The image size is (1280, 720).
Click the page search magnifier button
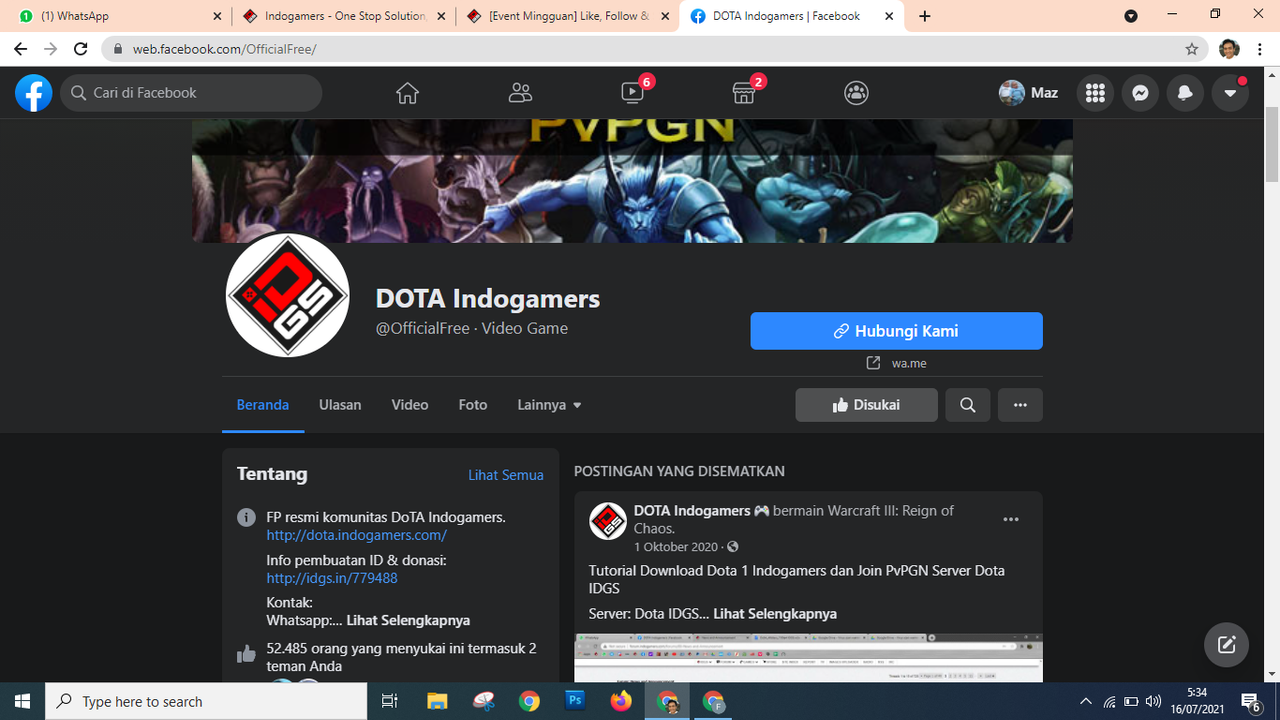pyautogui.click(x=968, y=405)
